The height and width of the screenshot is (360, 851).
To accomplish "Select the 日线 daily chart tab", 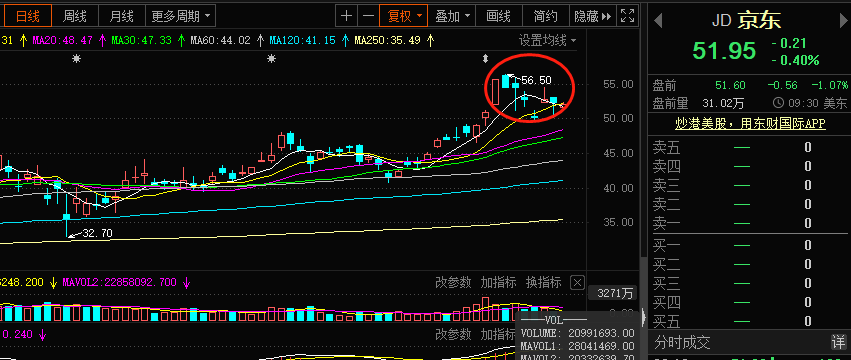I will pos(28,16).
